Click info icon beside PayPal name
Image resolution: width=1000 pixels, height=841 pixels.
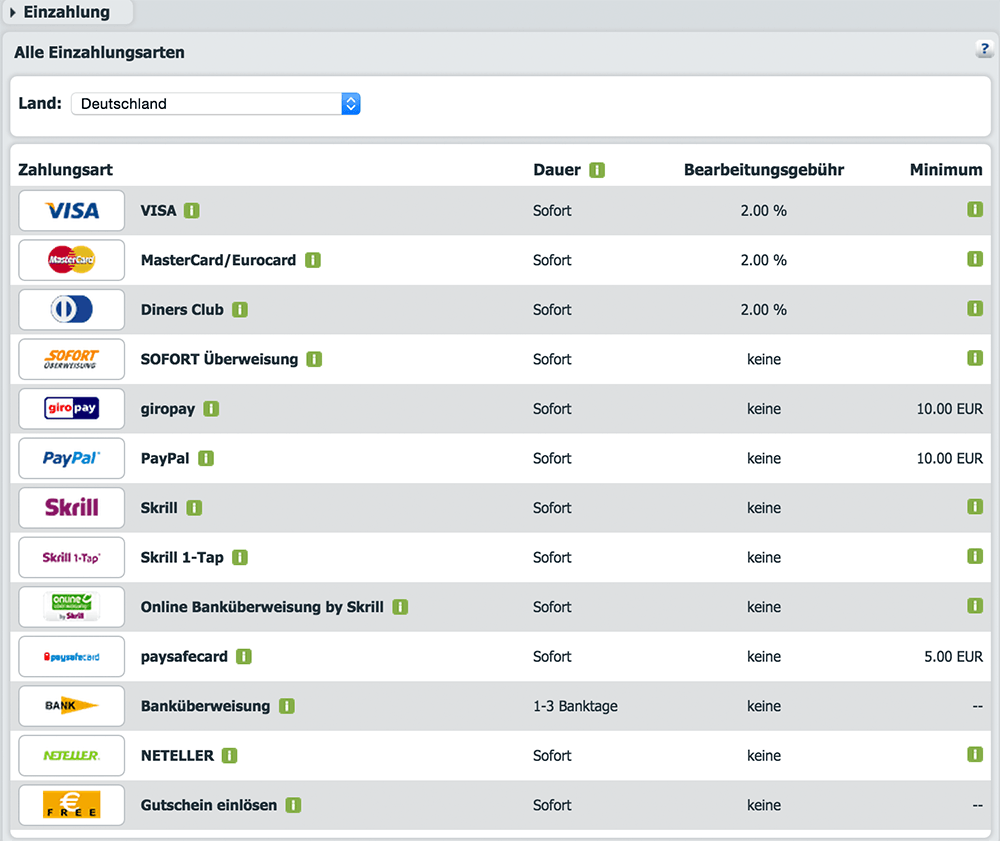206,458
